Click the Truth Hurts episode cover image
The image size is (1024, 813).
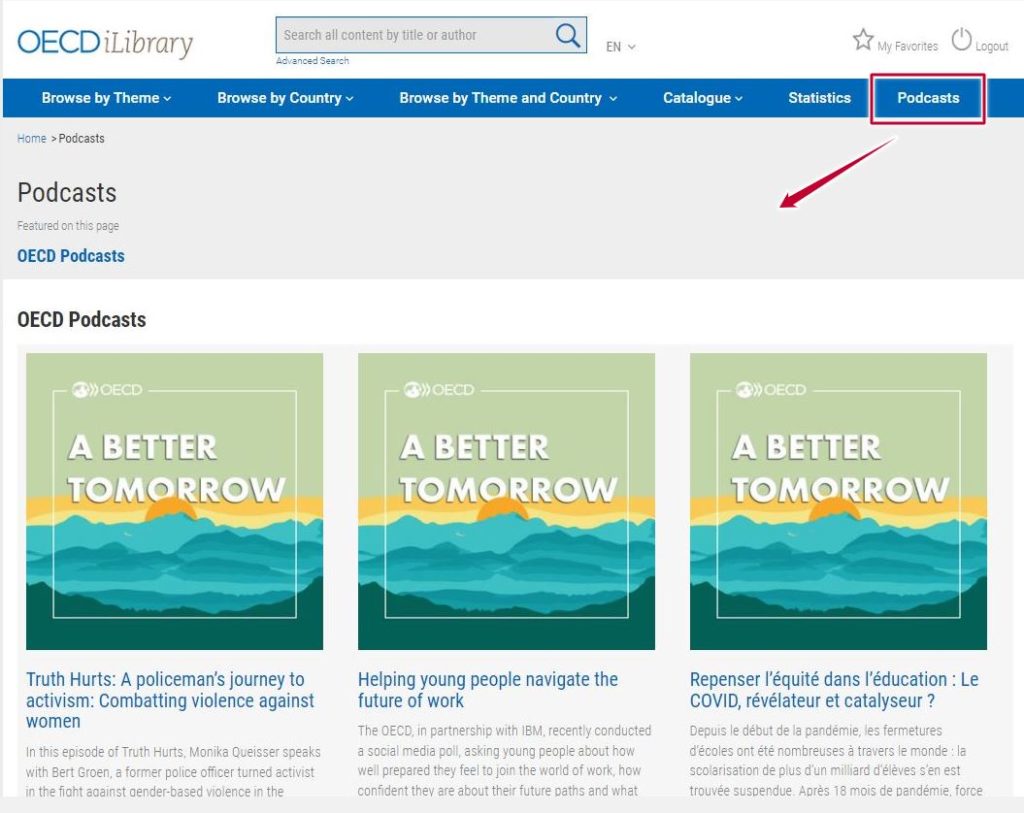(174, 502)
